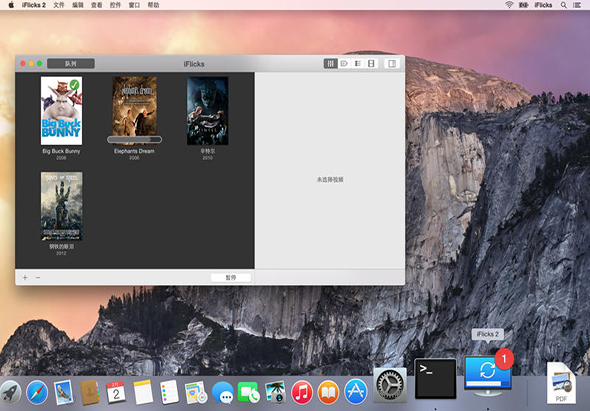
Task: Open iTunes from the Dock
Action: tap(302, 392)
